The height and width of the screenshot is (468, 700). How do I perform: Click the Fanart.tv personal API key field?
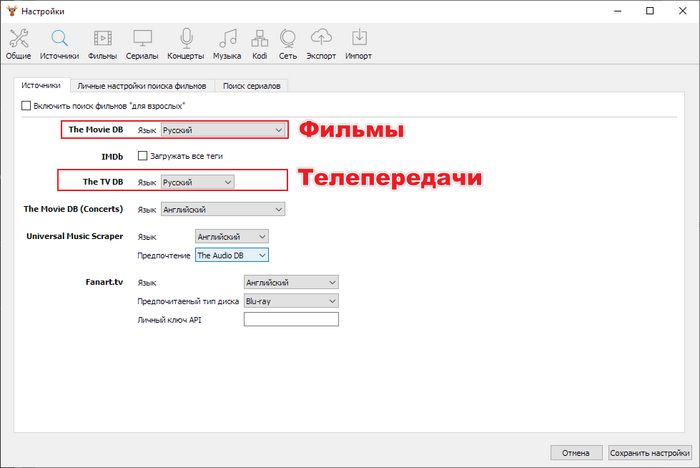click(291, 319)
